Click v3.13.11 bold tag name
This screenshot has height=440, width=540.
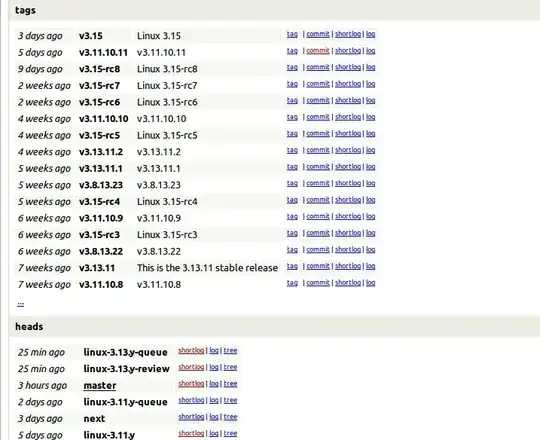(x=97, y=268)
